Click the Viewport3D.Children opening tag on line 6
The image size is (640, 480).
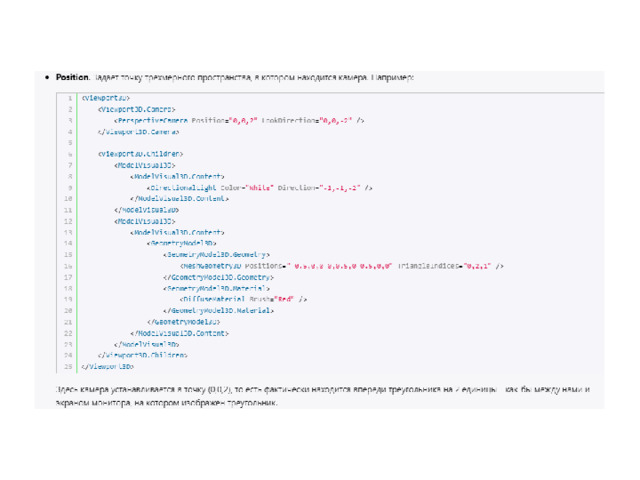[140, 154]
